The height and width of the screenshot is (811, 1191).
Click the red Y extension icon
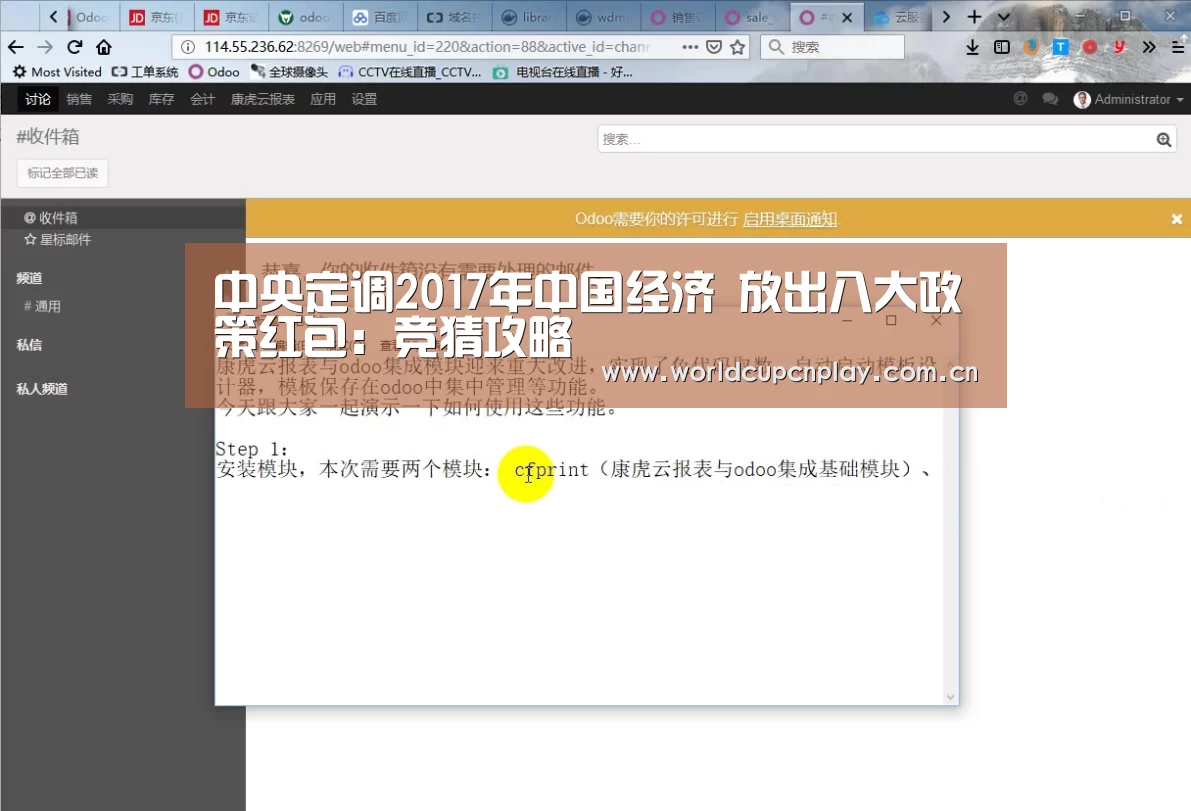point(1119,47)
